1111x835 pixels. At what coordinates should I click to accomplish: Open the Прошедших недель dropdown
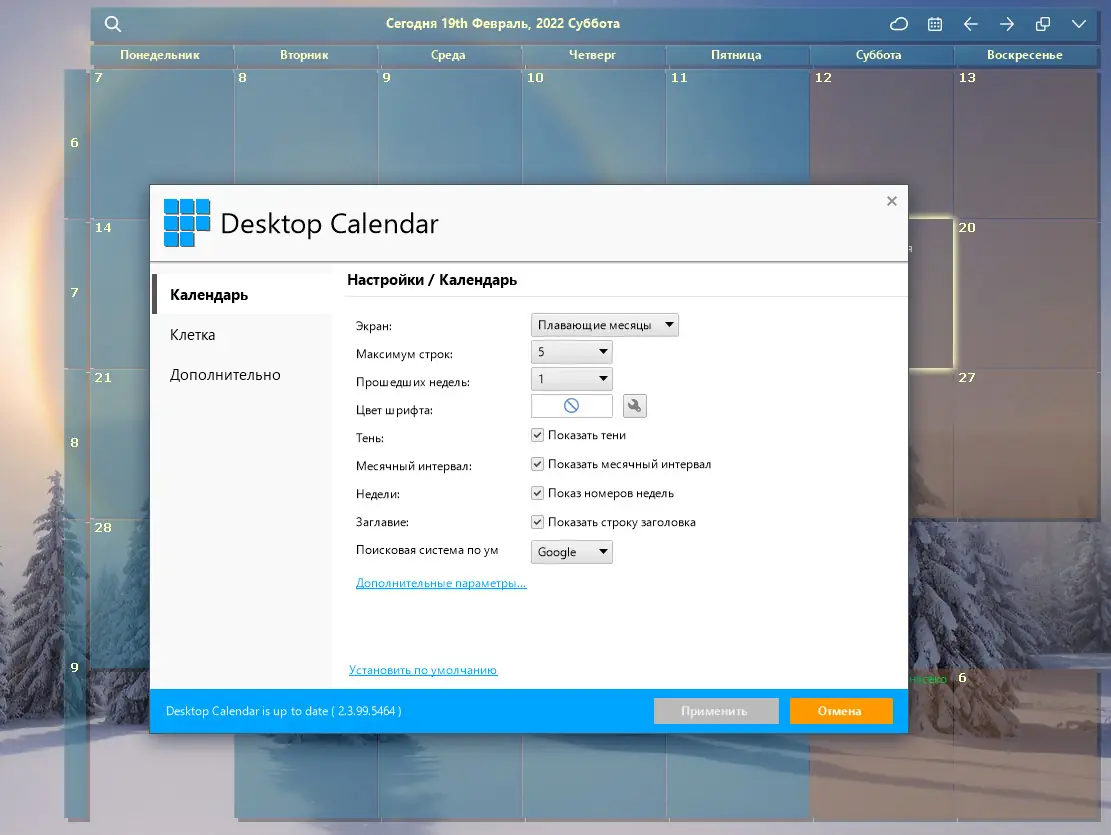(x=571, y=379)
